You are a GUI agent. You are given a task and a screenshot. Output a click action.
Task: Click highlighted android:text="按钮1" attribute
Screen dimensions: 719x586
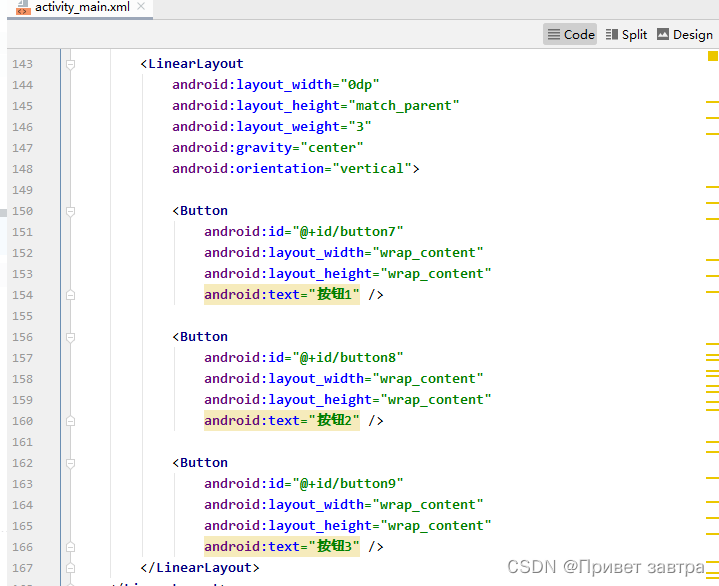click(x=282, y=294)
